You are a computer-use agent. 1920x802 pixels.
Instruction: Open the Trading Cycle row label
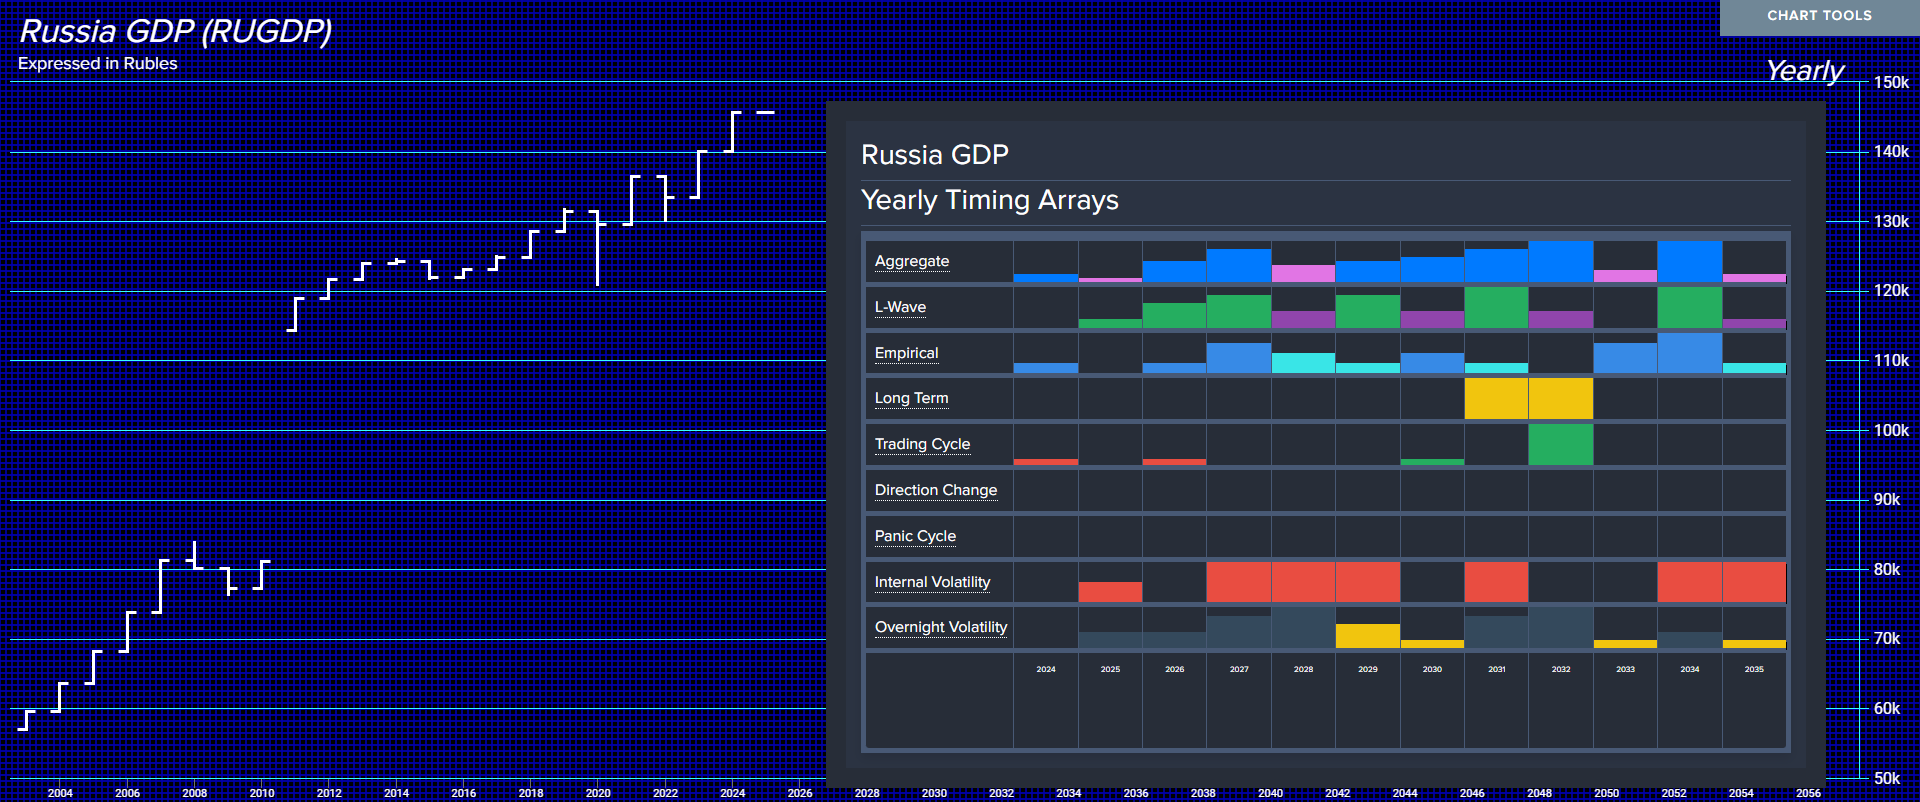pyautogui.click(x=922, y=444)
